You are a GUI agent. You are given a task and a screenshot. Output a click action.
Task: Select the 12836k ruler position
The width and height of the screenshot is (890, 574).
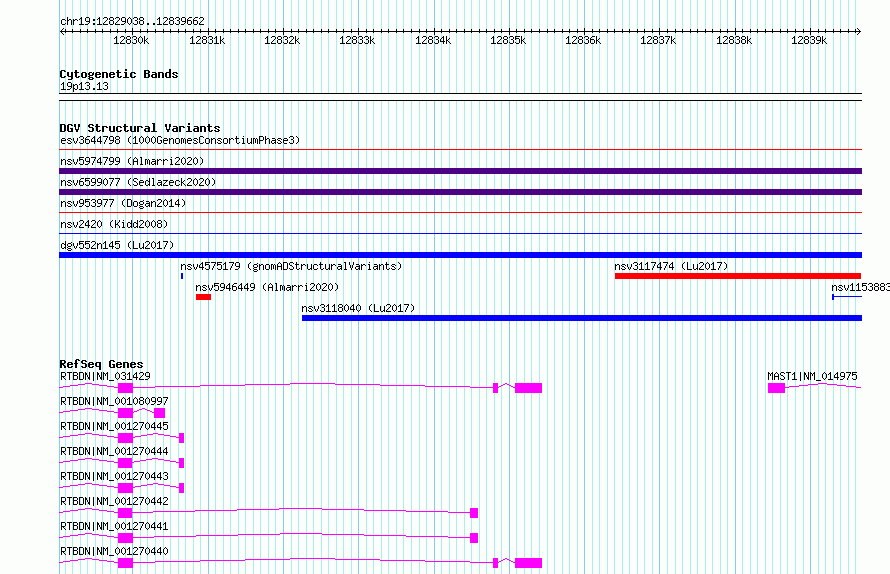(583, 40)
